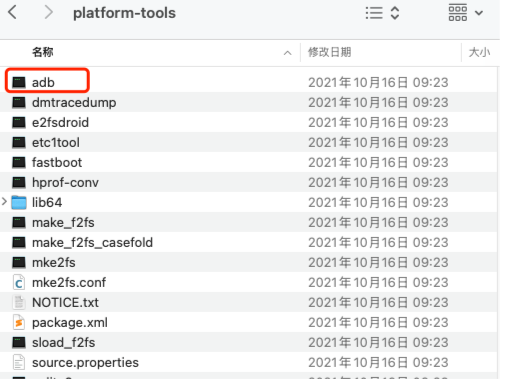Sort by the 名称 column header
Image resolution: width=506 pixels, height=379 pixels.
coord(43,52)
